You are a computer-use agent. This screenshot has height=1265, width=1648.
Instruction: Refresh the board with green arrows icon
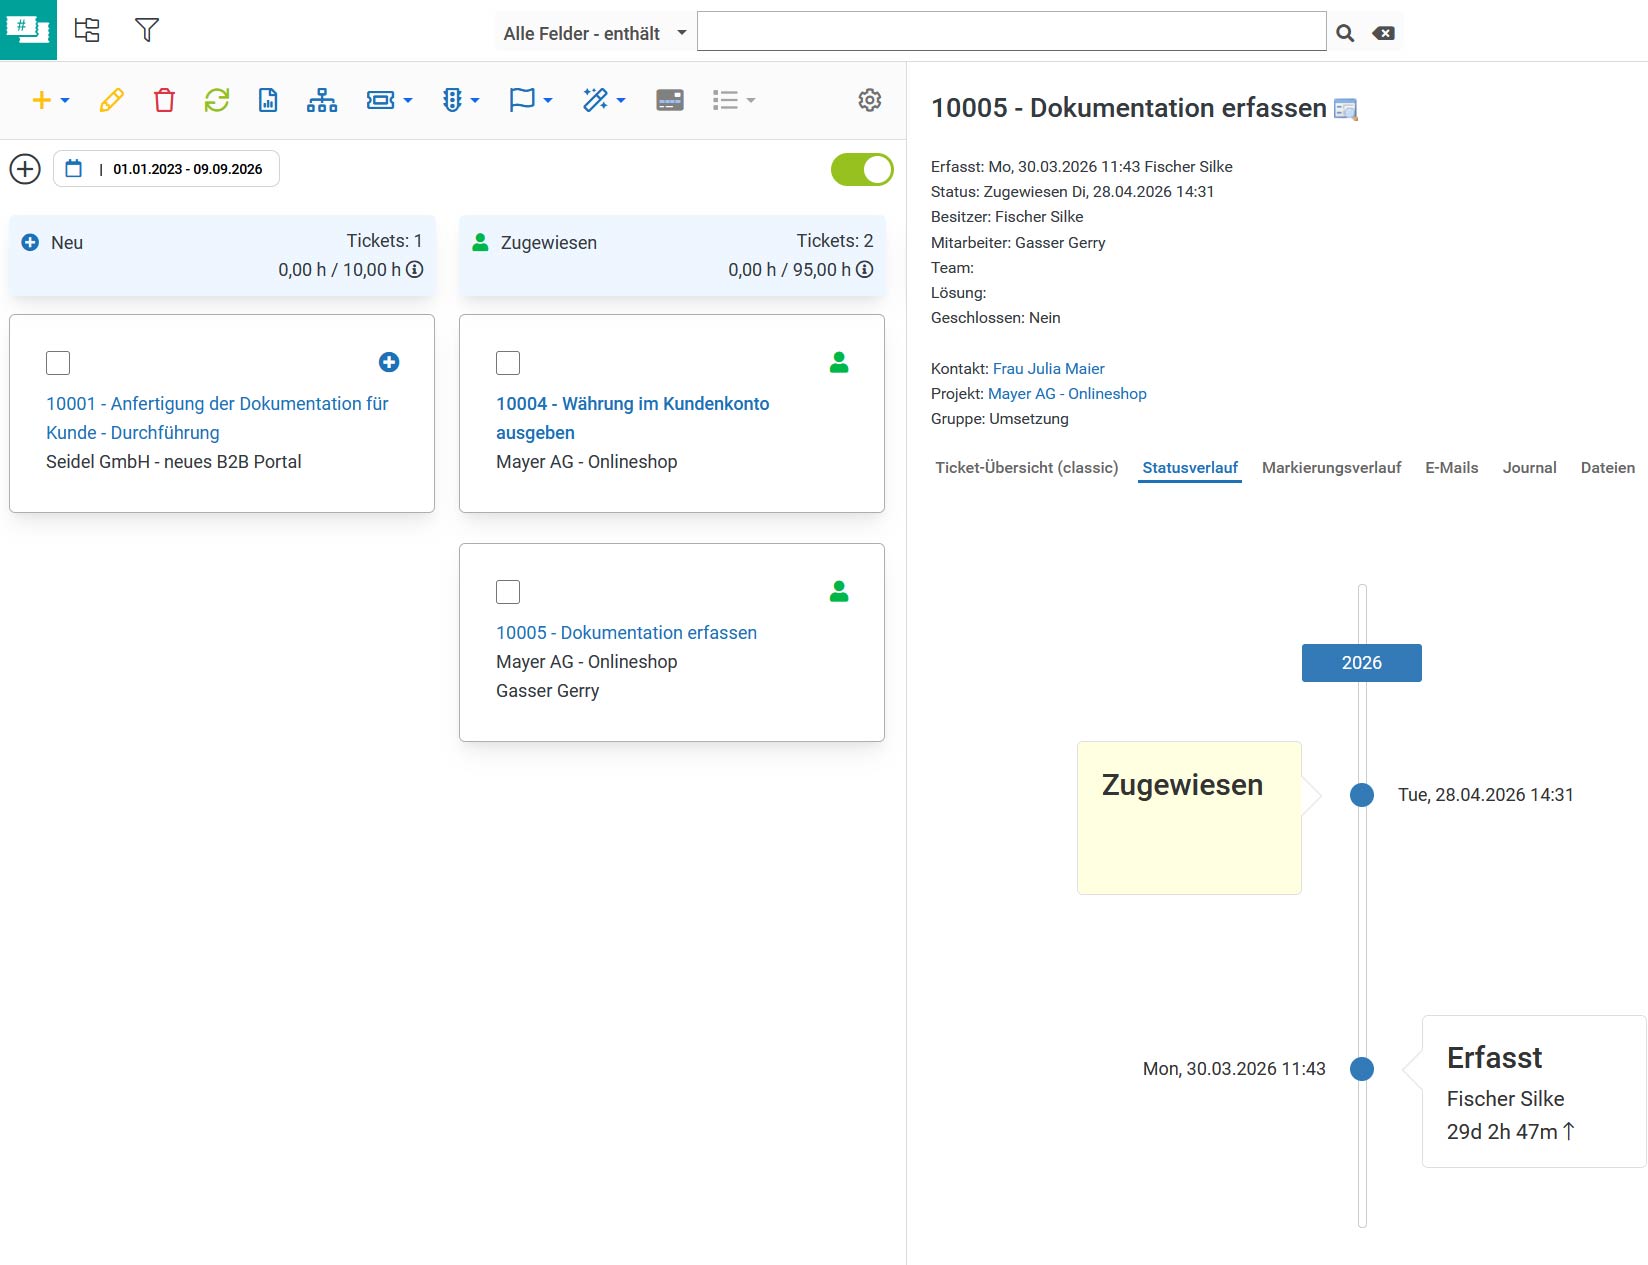(x=217, y=100)
